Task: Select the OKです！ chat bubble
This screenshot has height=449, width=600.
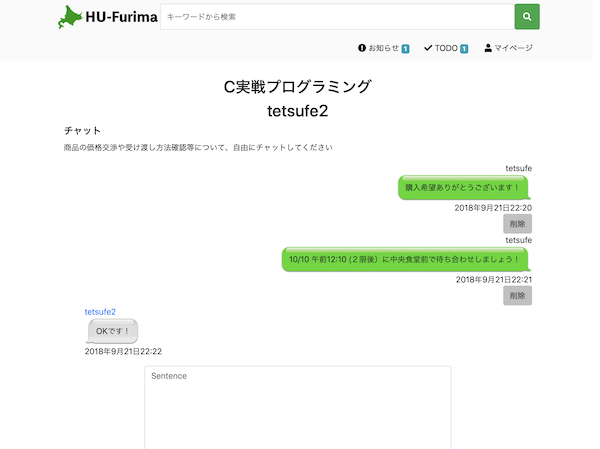Action: [112, 331]
